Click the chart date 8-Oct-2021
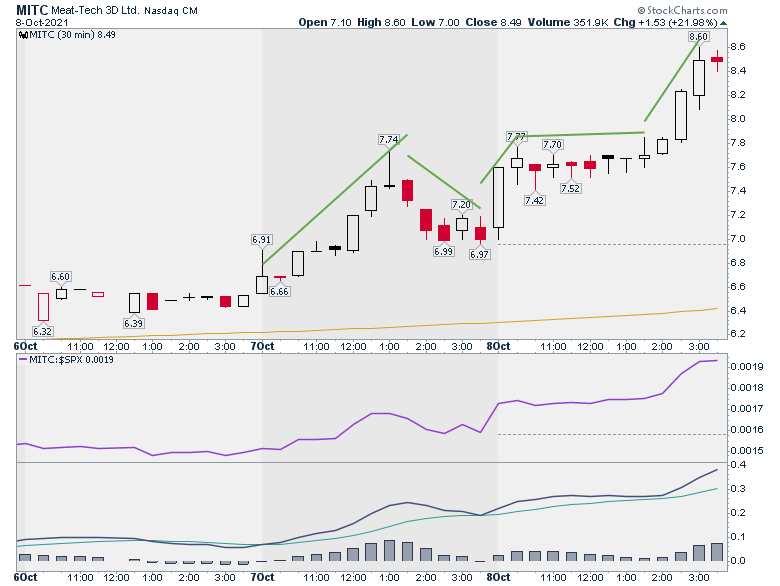 [x=42, y=23]
